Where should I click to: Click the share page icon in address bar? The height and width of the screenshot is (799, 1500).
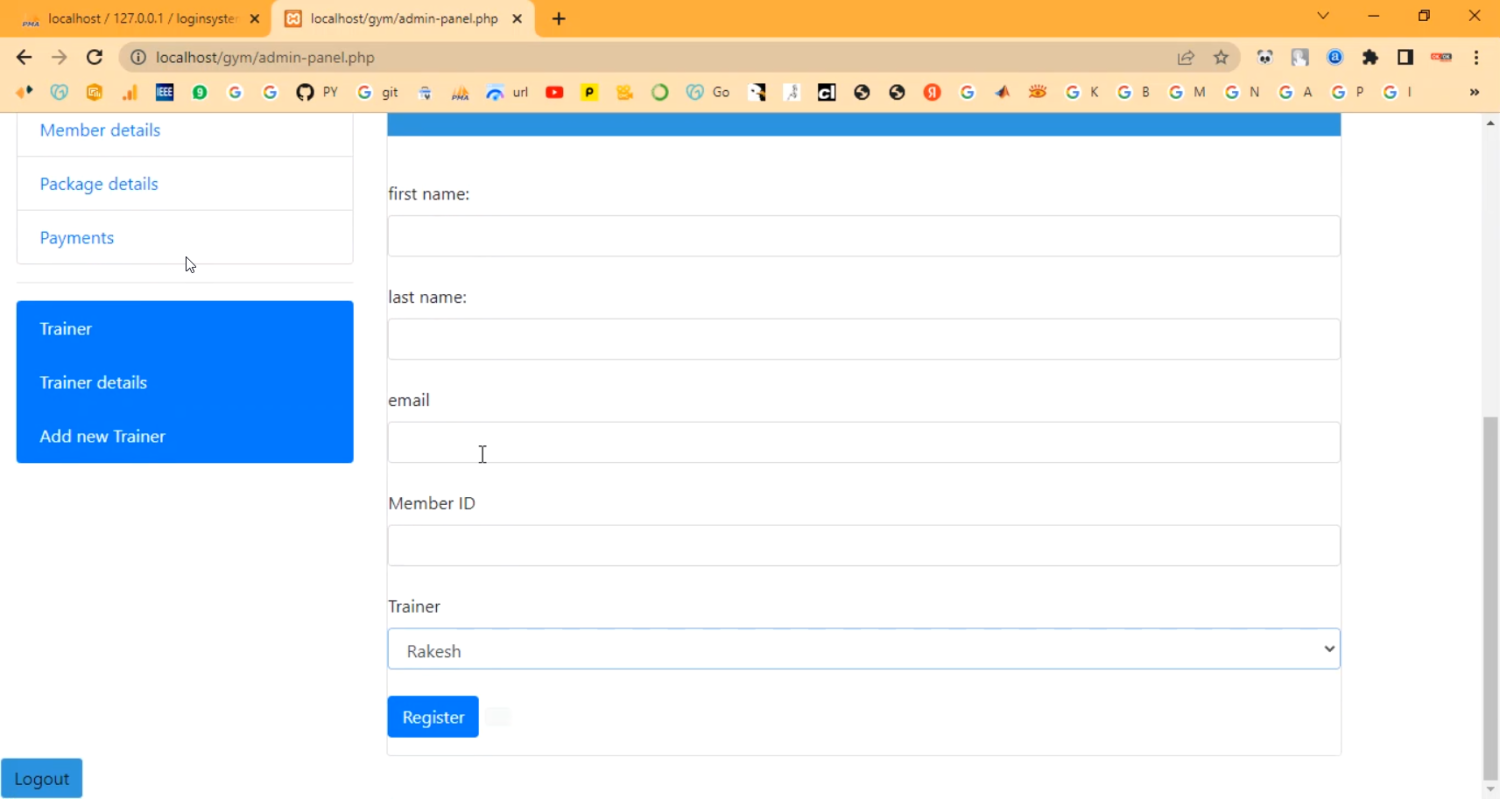1186,57
